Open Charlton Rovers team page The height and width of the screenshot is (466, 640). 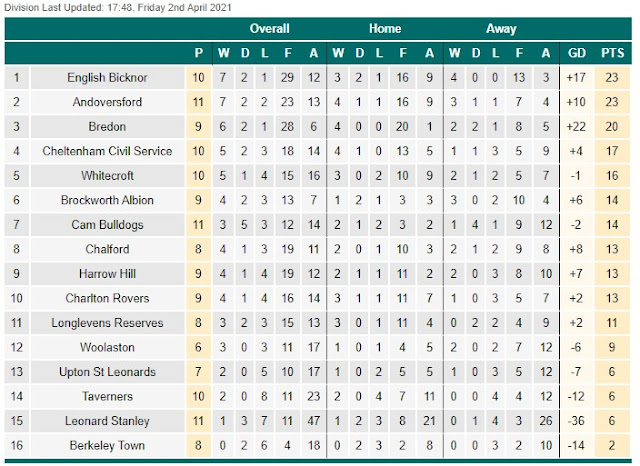pyautogui.click(x=107, y=298)
